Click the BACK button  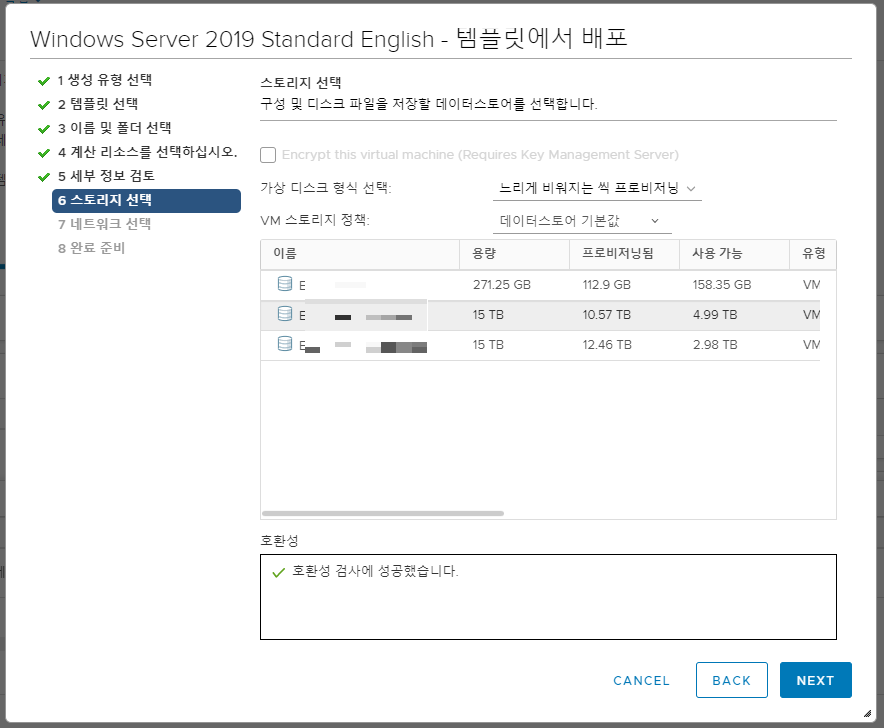(x=732, y=680)
